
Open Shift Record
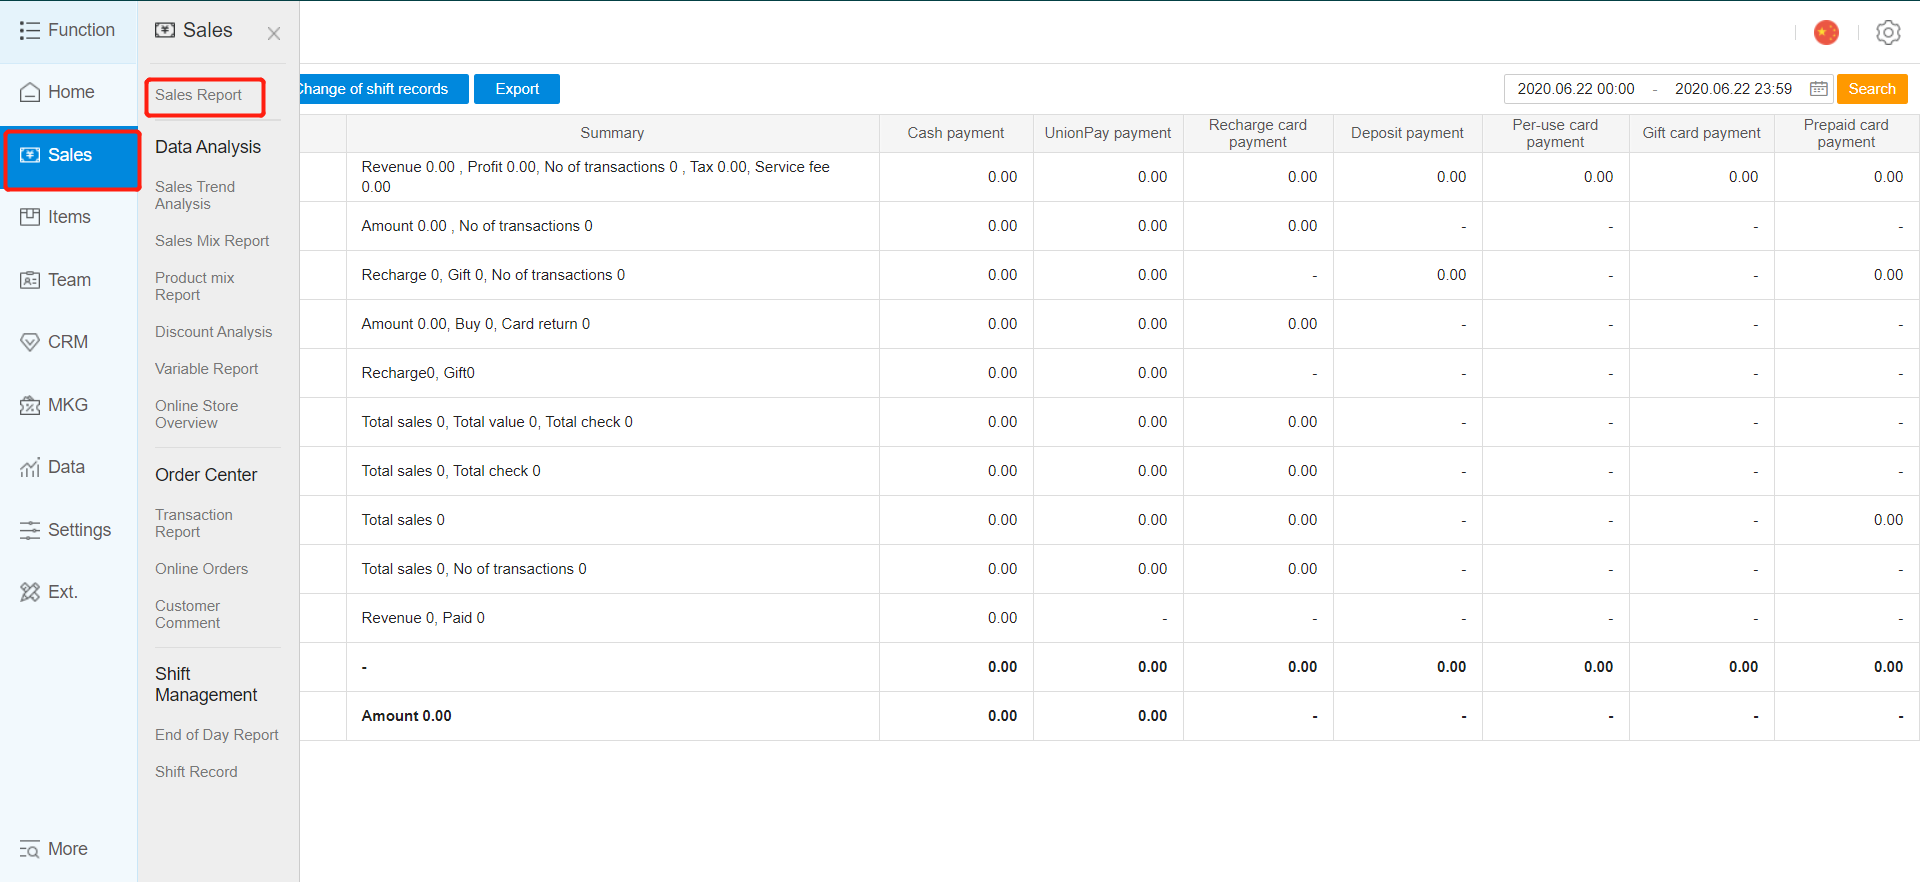(x=196, y=772)
